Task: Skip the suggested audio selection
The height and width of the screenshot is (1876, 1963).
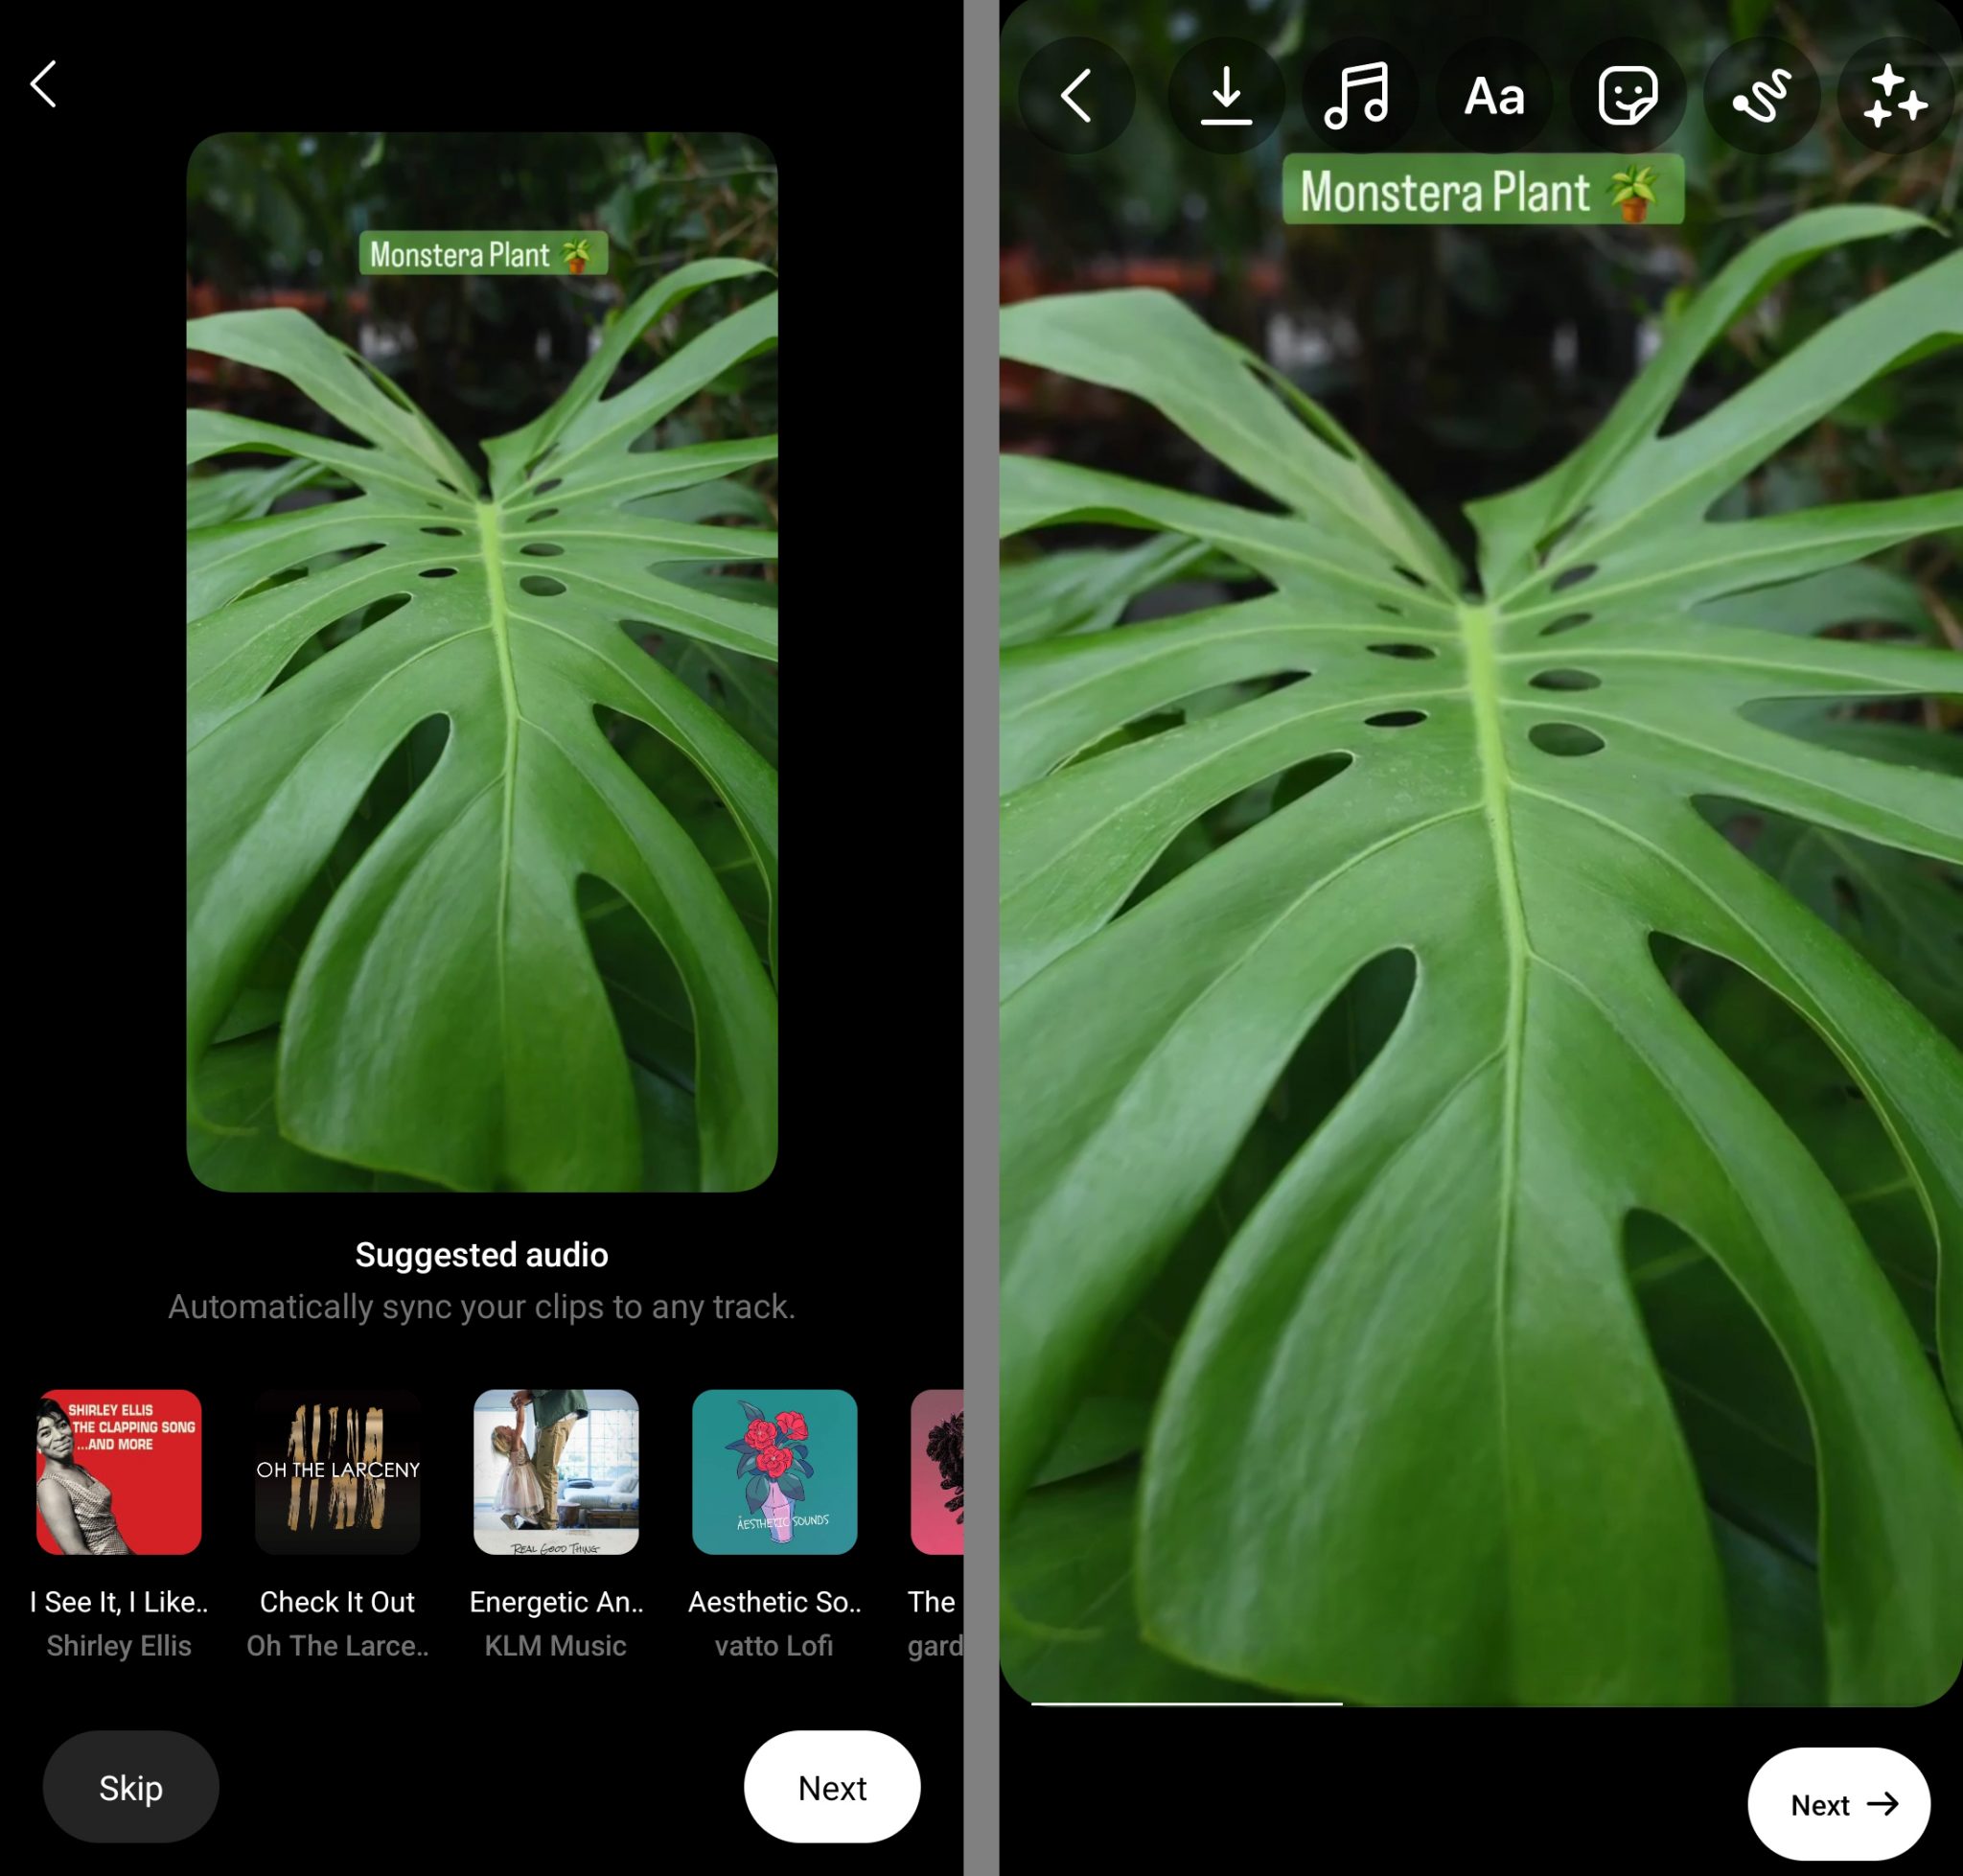Action: coord(131,1787)
